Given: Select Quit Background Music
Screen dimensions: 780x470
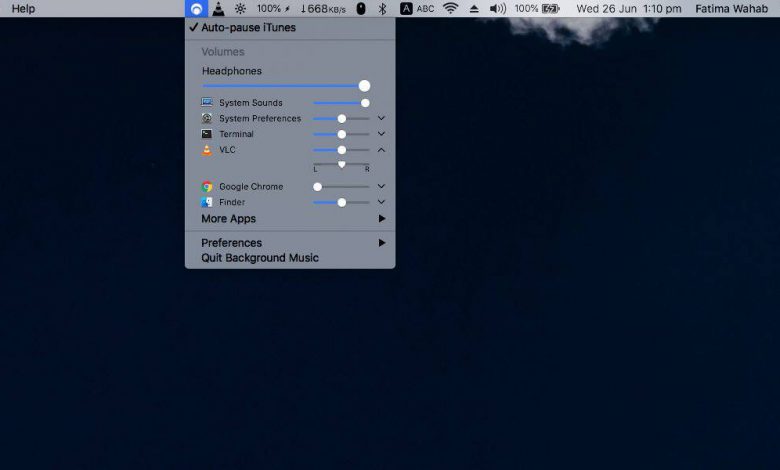Looking at the screenshot, I should [x=291, y=258].
